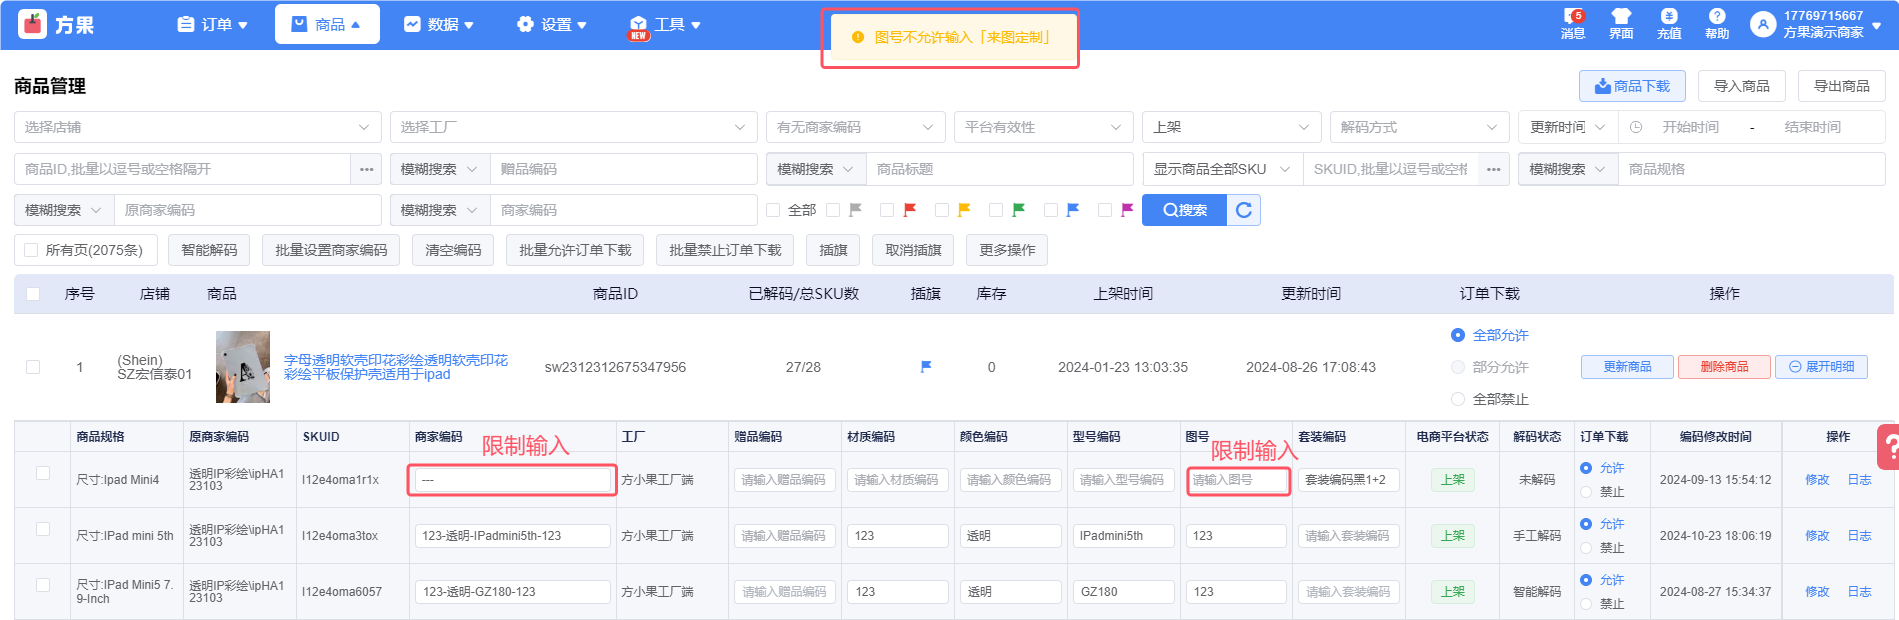Open the 解码方式 dropdown

[x=1418, y=127]
